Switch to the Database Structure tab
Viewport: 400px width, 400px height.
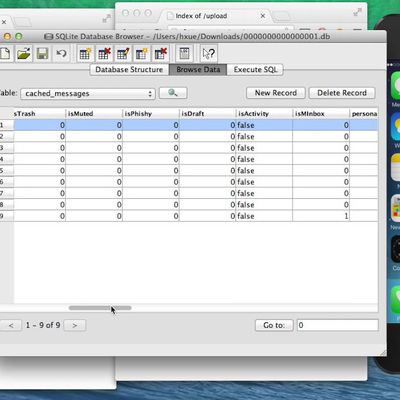[129, 70]
